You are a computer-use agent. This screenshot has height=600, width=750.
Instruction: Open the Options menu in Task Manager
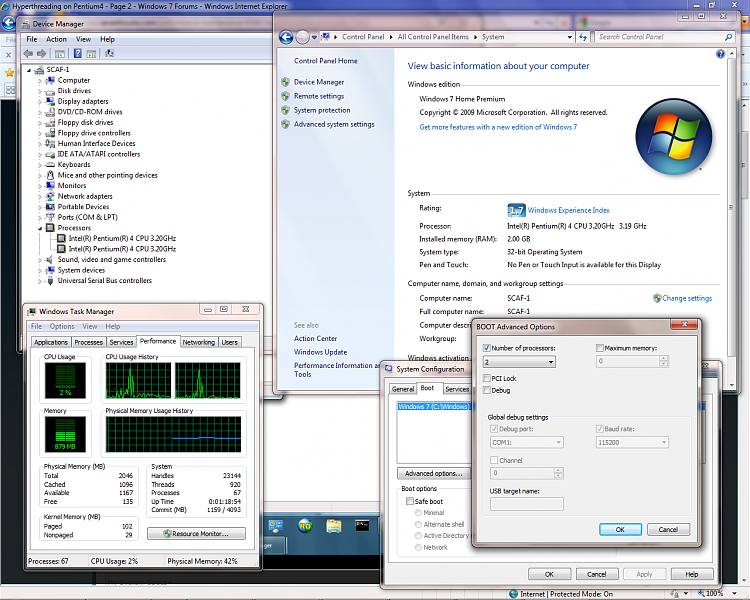[x=62, y=326]
